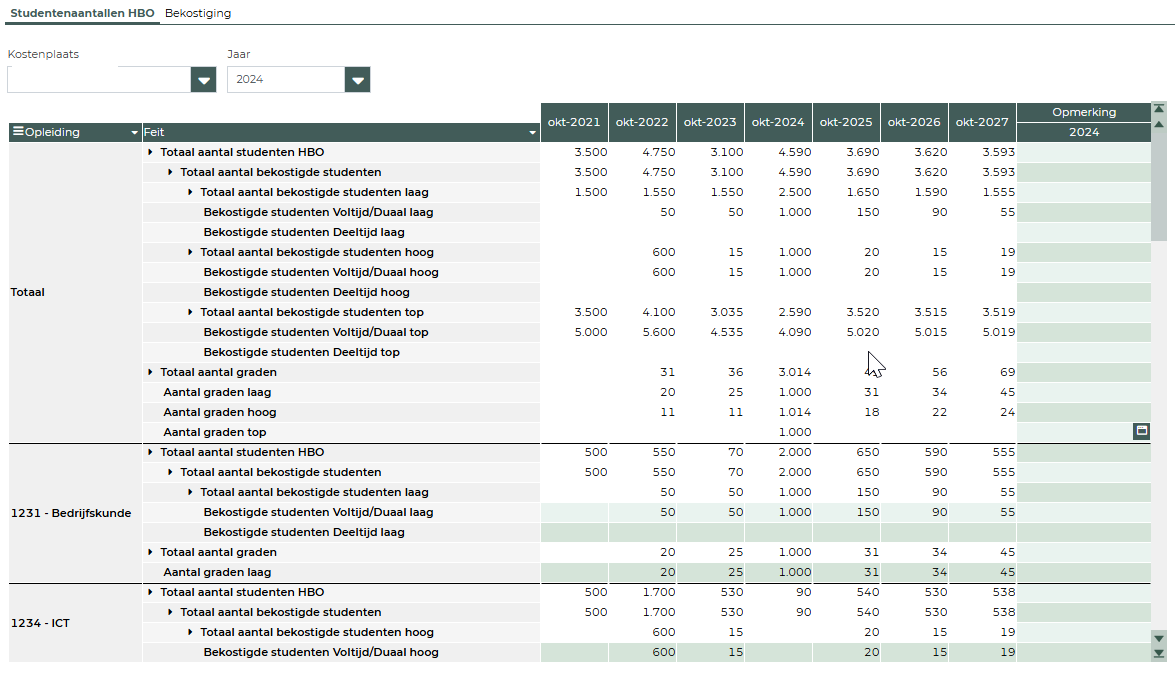Collapse 'Totaal aantal bekostigde studenten top' row
The height and width of the screenshot is (674, 1175).
(x=190, y=312)
